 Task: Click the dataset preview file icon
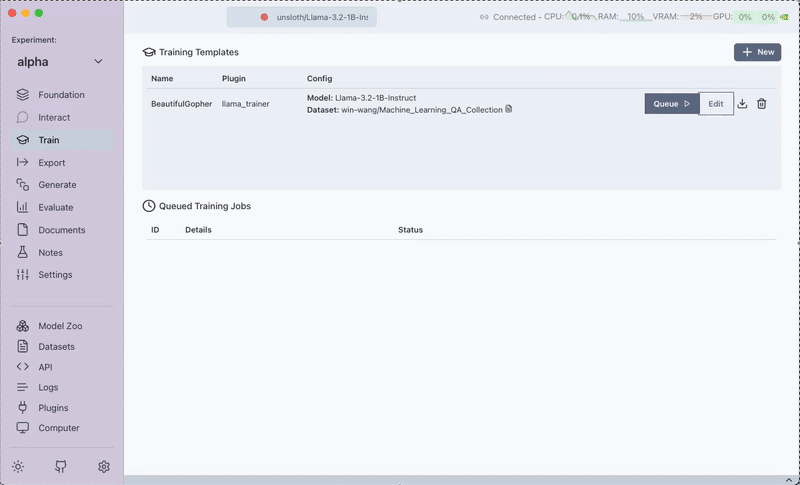(509, 109)
